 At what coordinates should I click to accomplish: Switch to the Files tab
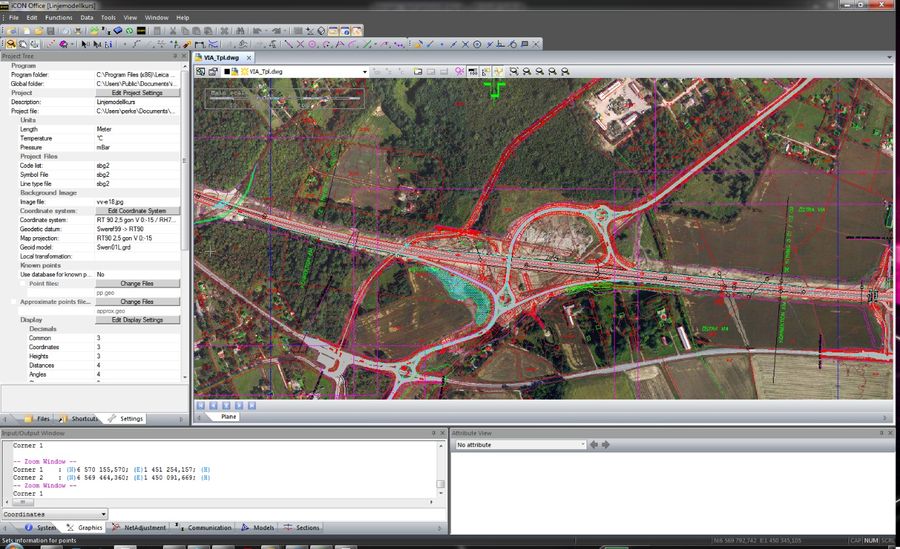38,418
